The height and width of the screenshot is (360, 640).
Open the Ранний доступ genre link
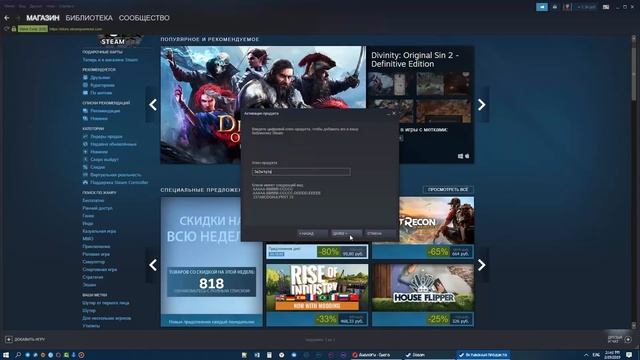click(97, 208)
